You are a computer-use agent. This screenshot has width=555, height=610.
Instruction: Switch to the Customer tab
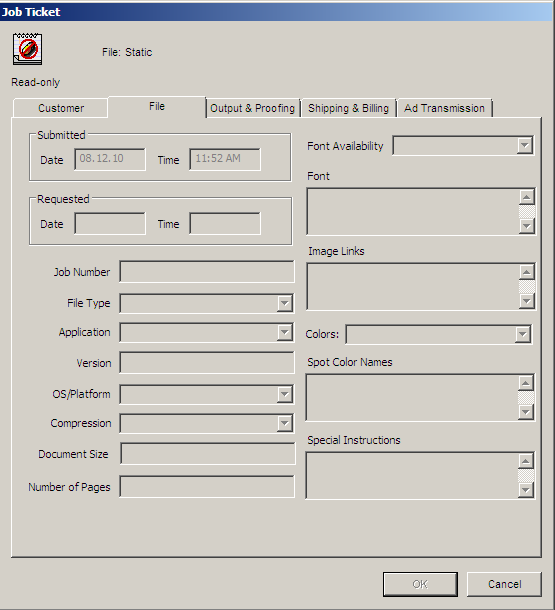tap(61, 108)
